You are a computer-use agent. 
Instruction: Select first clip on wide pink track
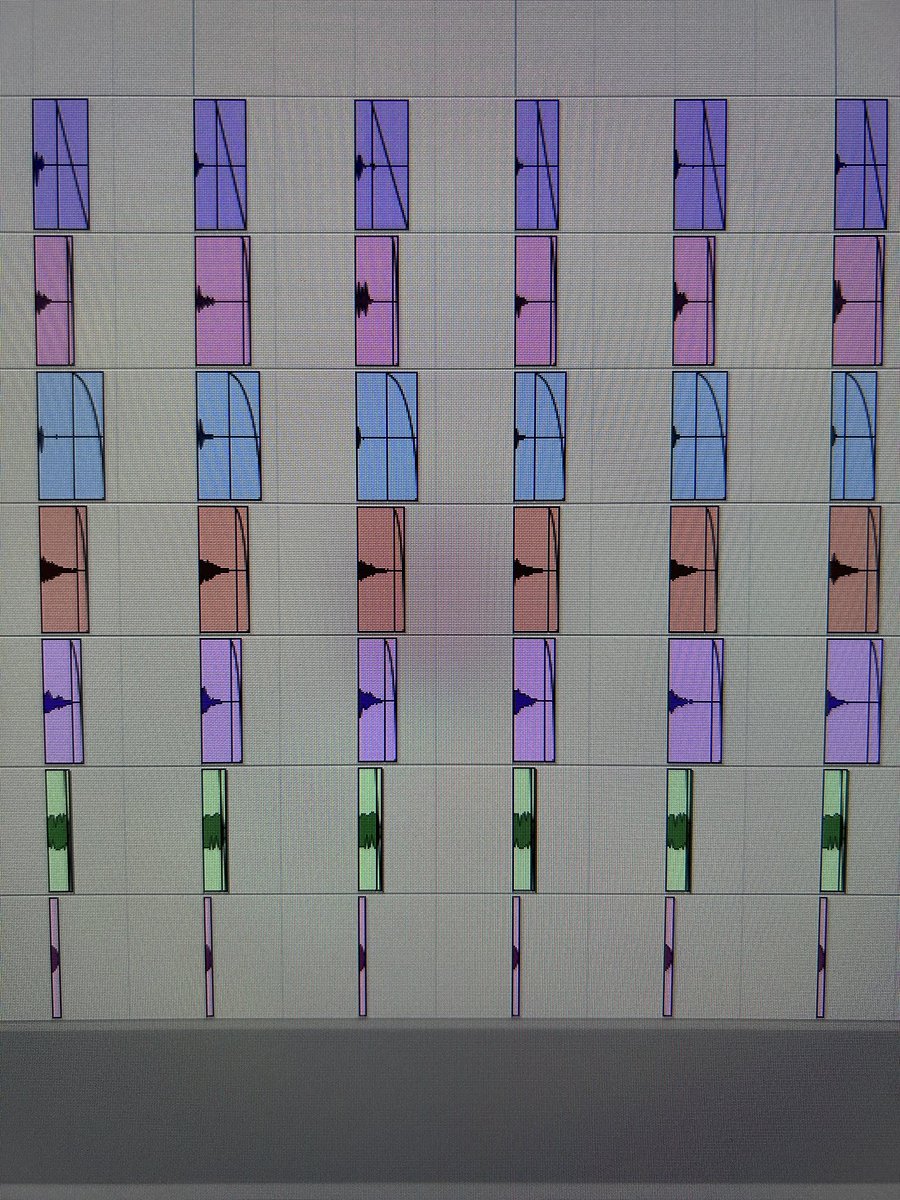[x=54, y=300]
